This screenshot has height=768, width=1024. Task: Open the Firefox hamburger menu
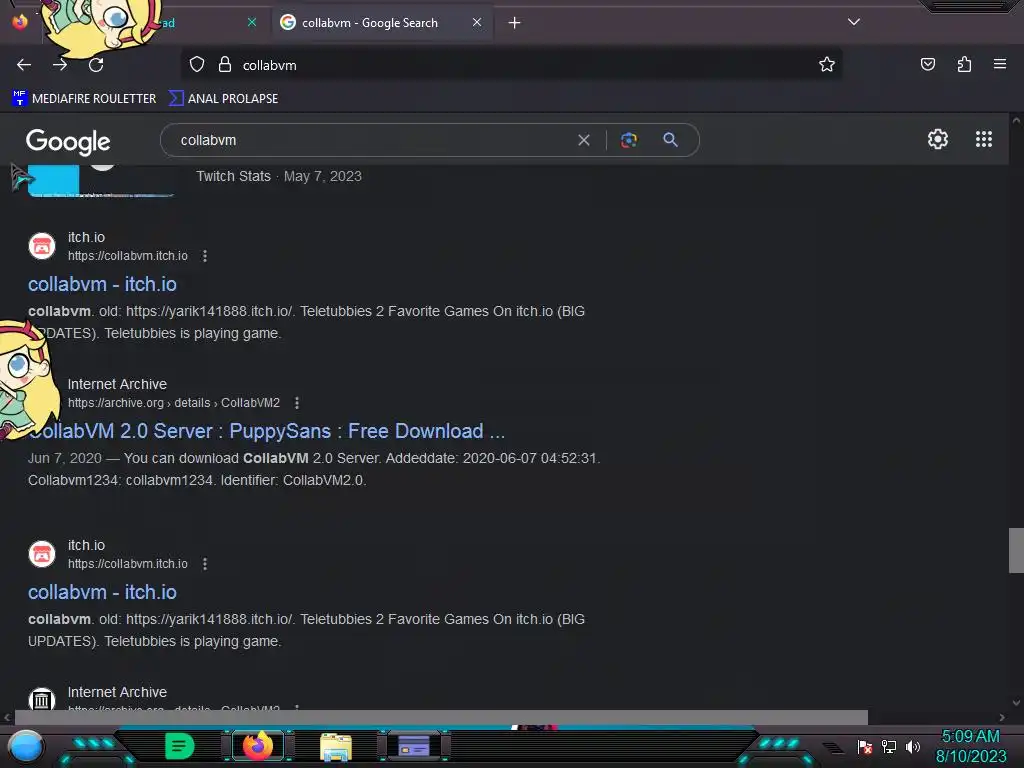(x=1000, y=64)
